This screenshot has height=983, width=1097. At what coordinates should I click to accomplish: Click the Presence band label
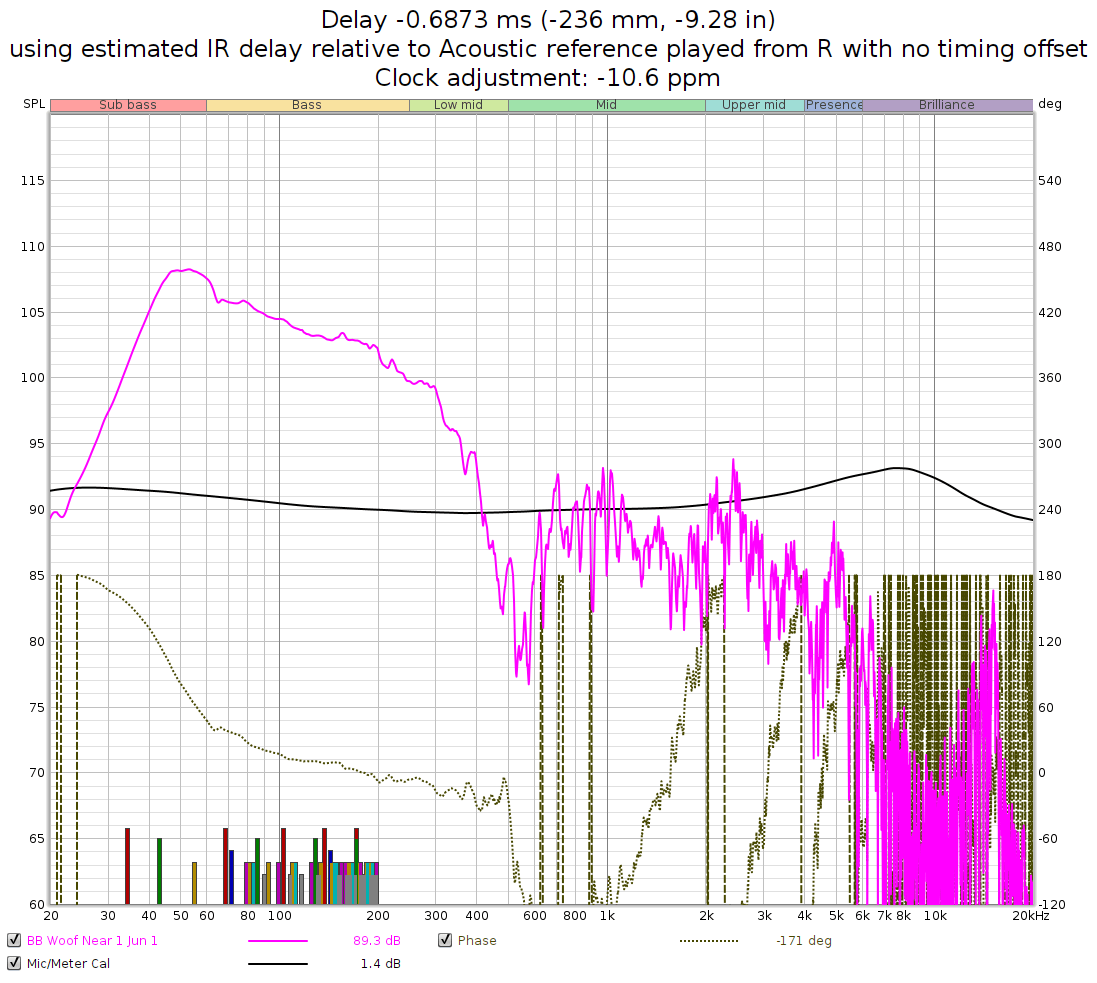pos(833,105)
